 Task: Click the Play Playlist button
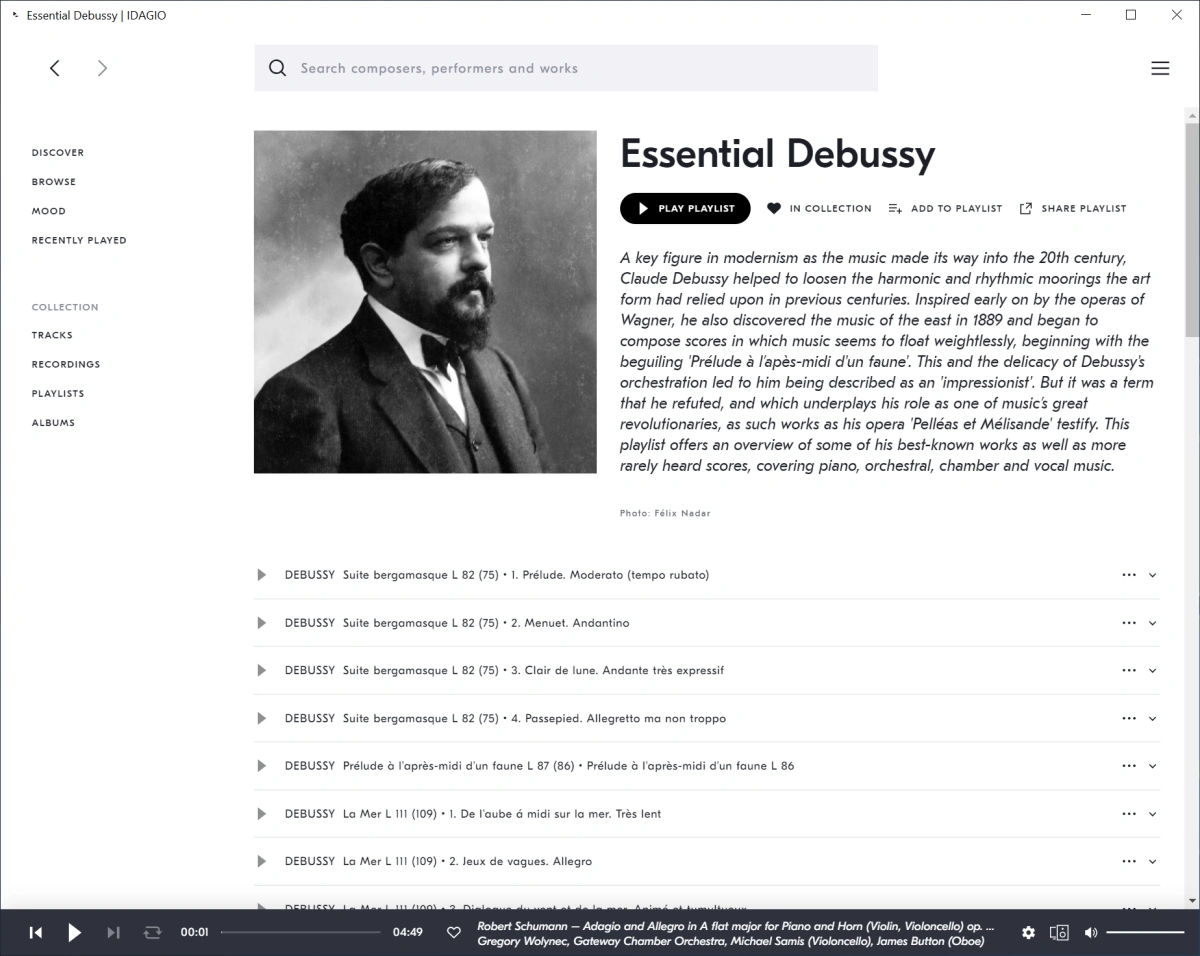click(x=685, y=208)
